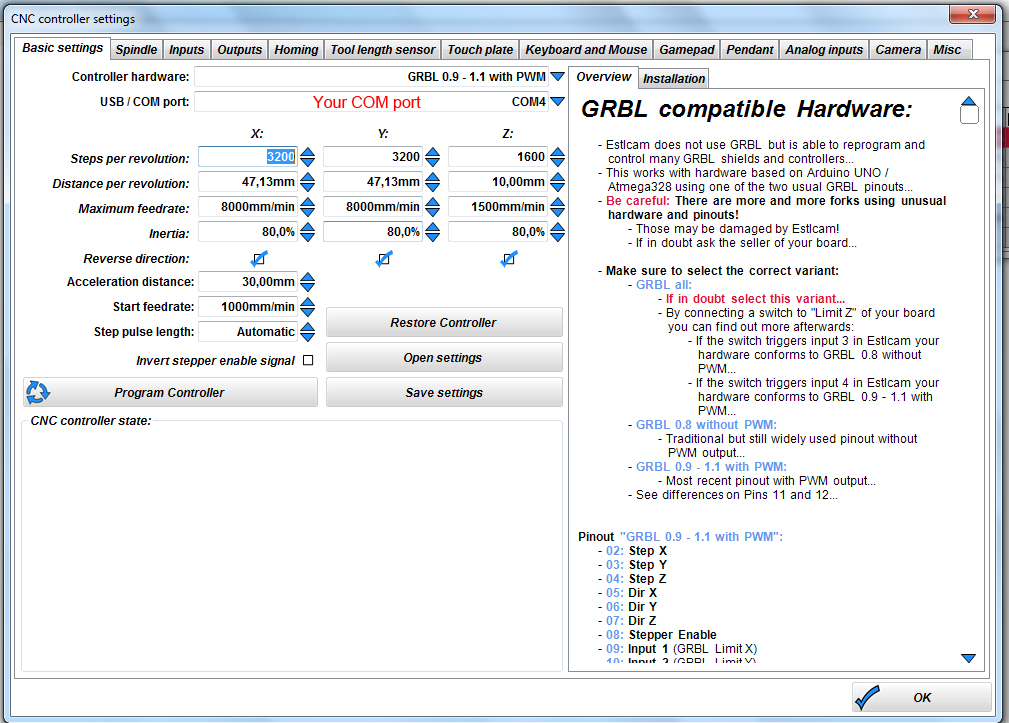The width and height of the screenshot is (1009, 723).
Task: Increase start feedrate with the up arrow
Action: tap(308, 302)
